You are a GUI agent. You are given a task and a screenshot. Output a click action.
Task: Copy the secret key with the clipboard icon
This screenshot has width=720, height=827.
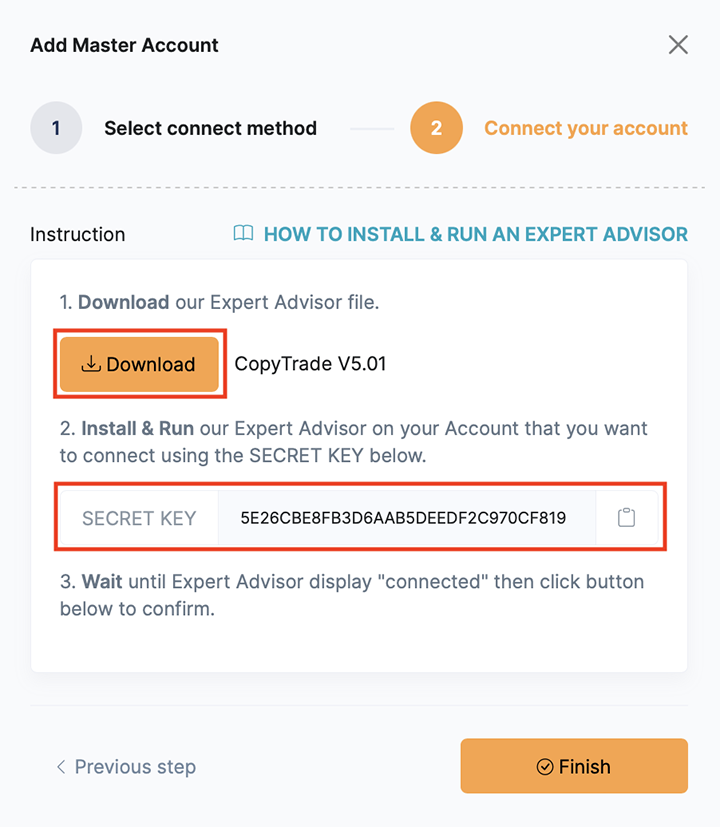(x=626, y=517)
